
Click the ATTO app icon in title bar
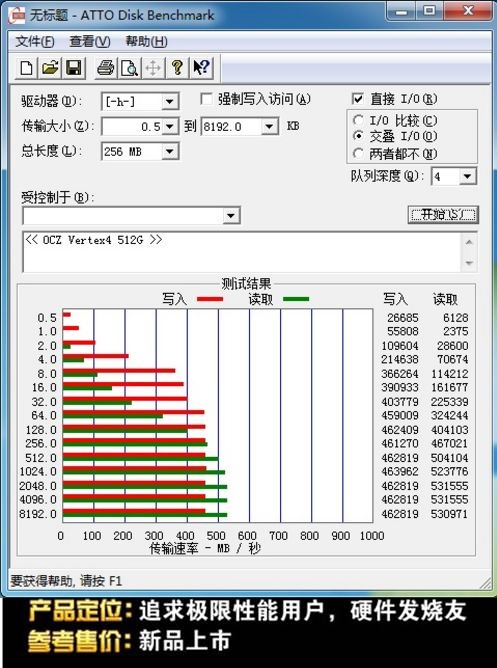click(x=17, y=16)
